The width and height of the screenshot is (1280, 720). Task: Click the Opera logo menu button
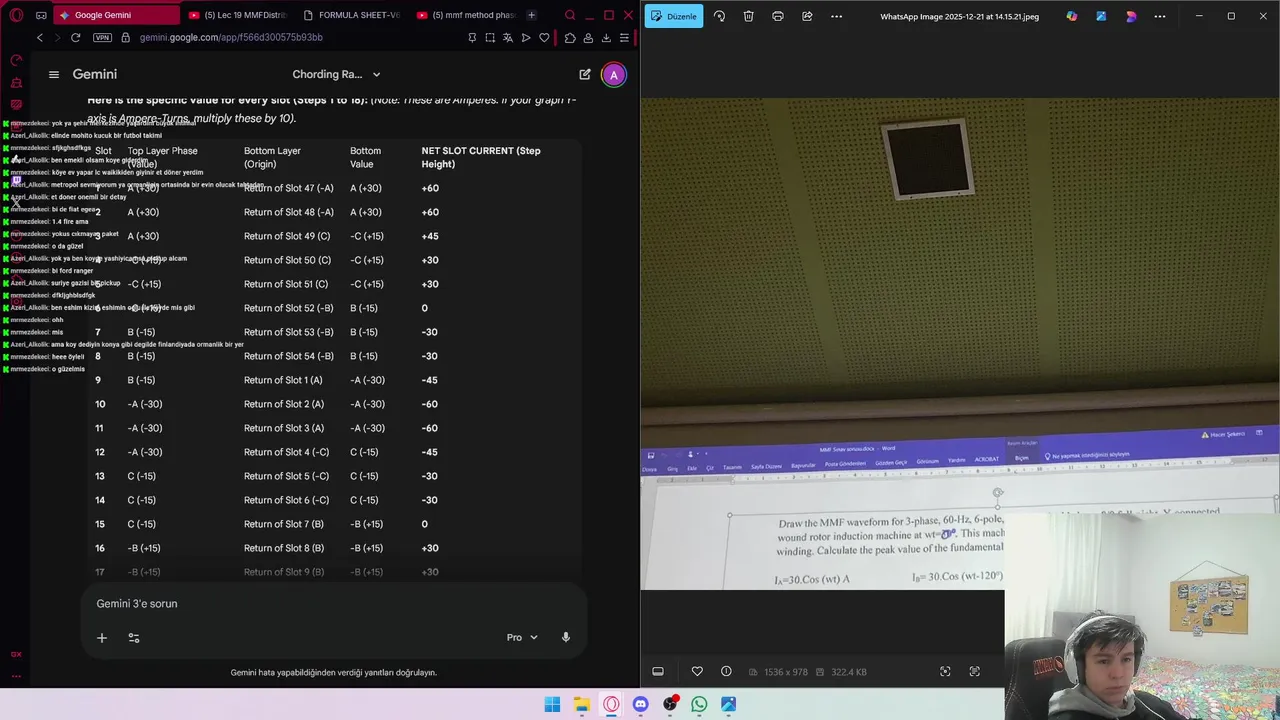coord(16,15)
